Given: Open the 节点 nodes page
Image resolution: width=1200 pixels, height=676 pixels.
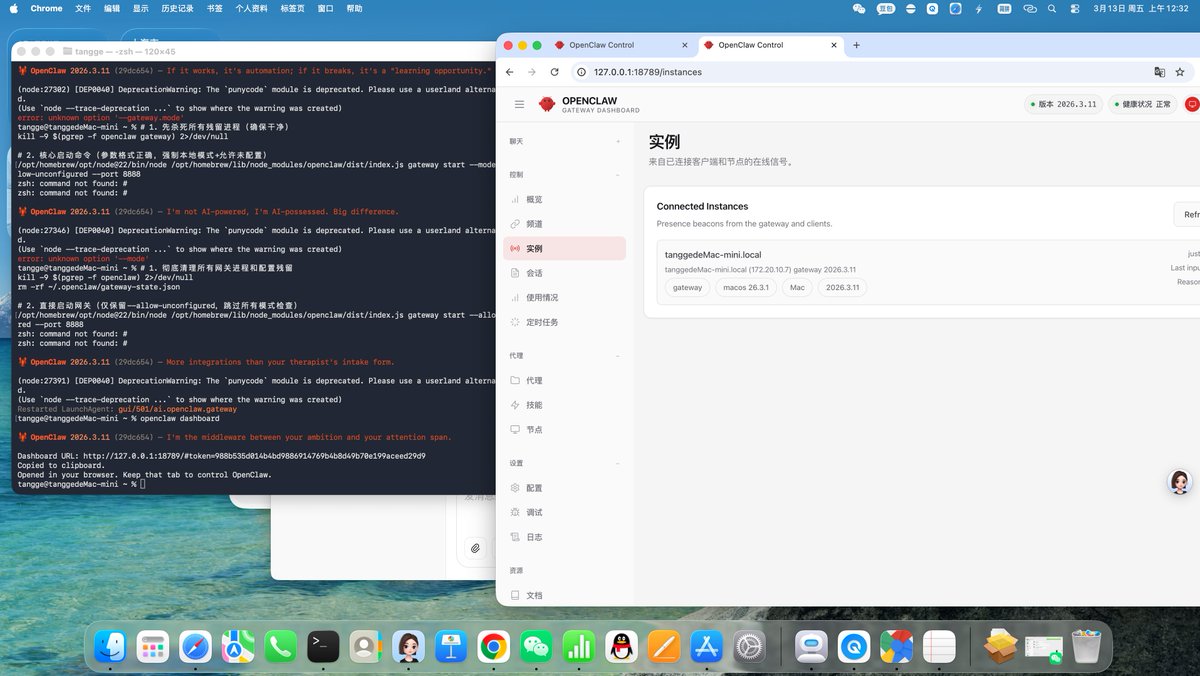Looking at the screenshot, I should 534,430.
